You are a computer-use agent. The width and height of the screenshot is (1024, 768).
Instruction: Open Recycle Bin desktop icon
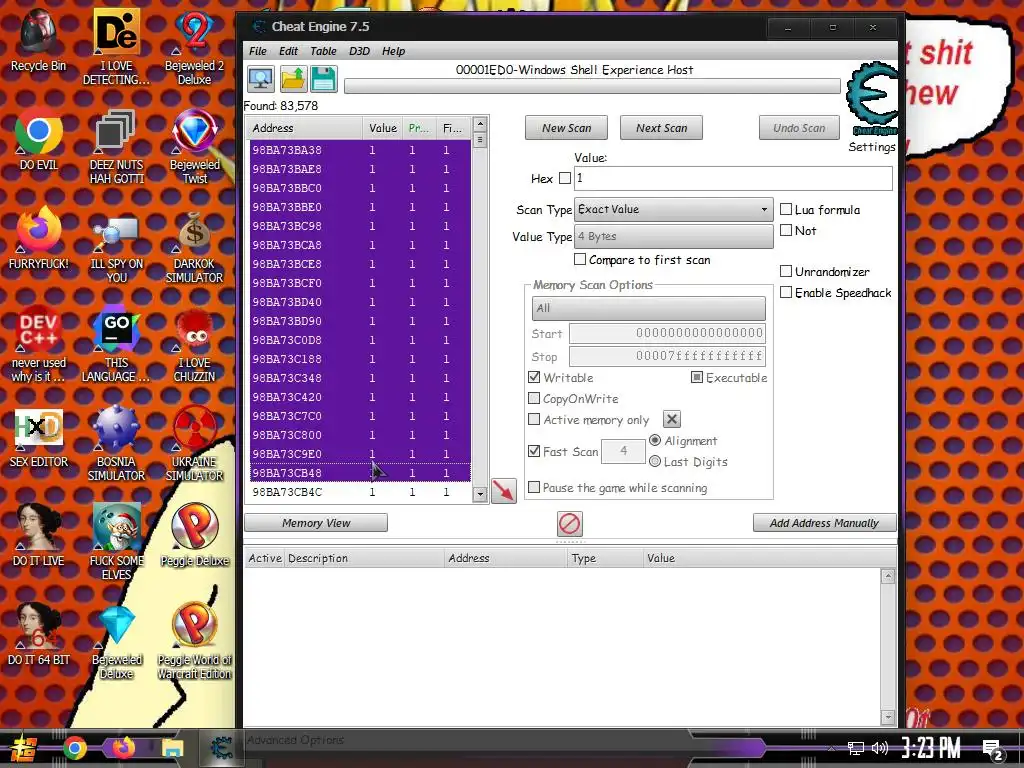click(39, 41)
